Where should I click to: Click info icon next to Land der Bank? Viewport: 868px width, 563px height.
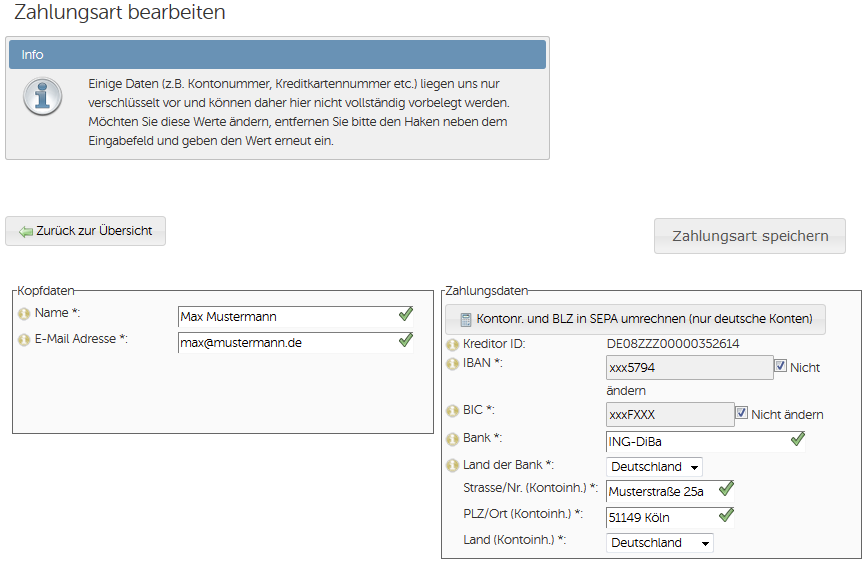[x=452, y=466]
